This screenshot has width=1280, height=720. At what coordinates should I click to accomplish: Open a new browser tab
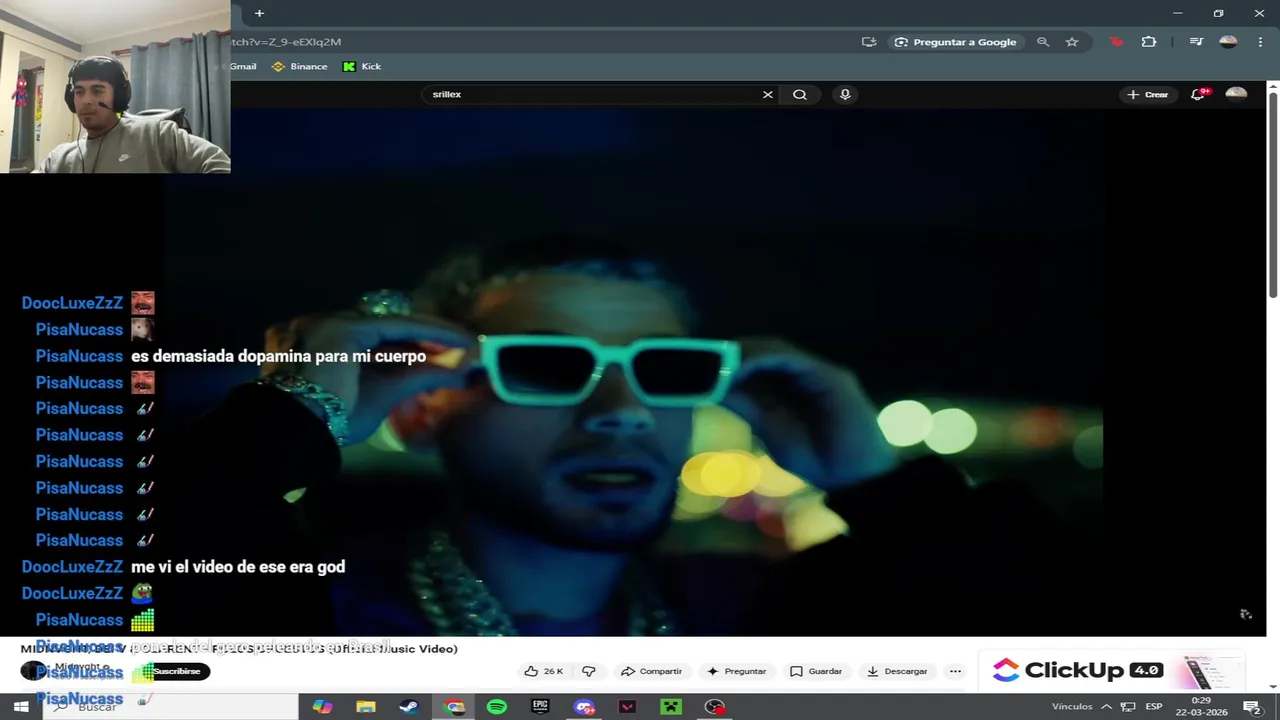click(259, 13)
